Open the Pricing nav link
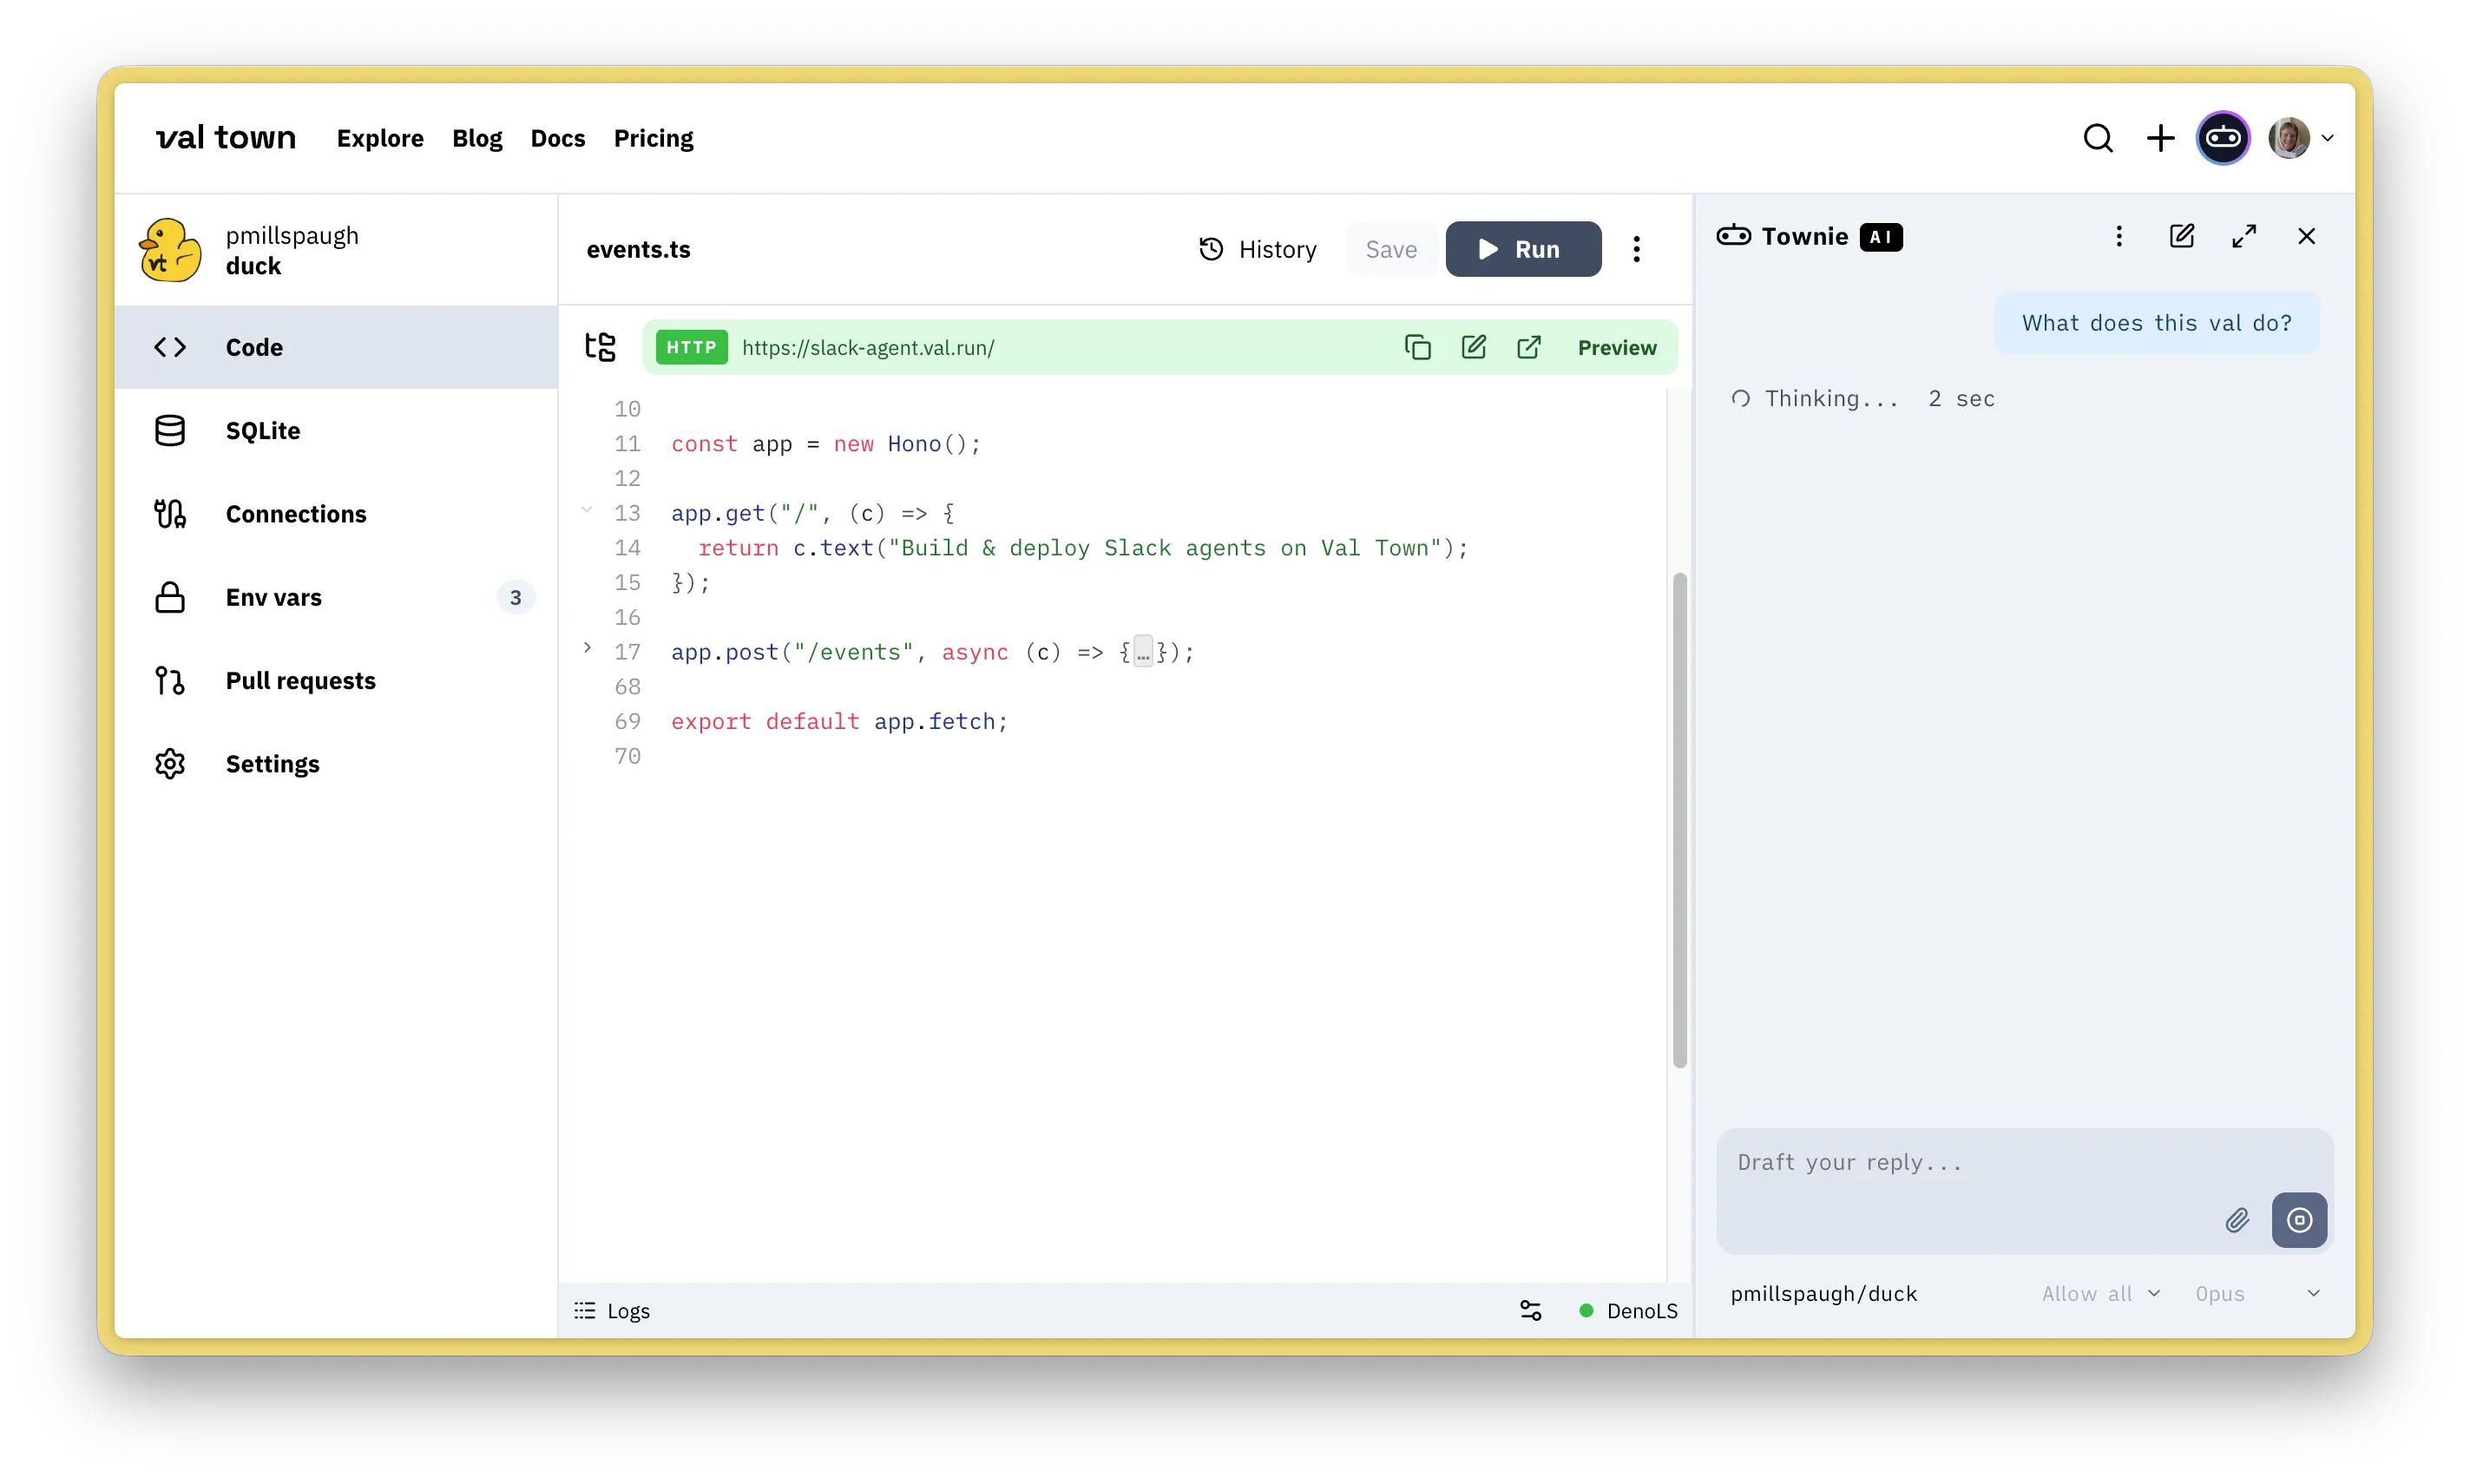 coord(653,138)
